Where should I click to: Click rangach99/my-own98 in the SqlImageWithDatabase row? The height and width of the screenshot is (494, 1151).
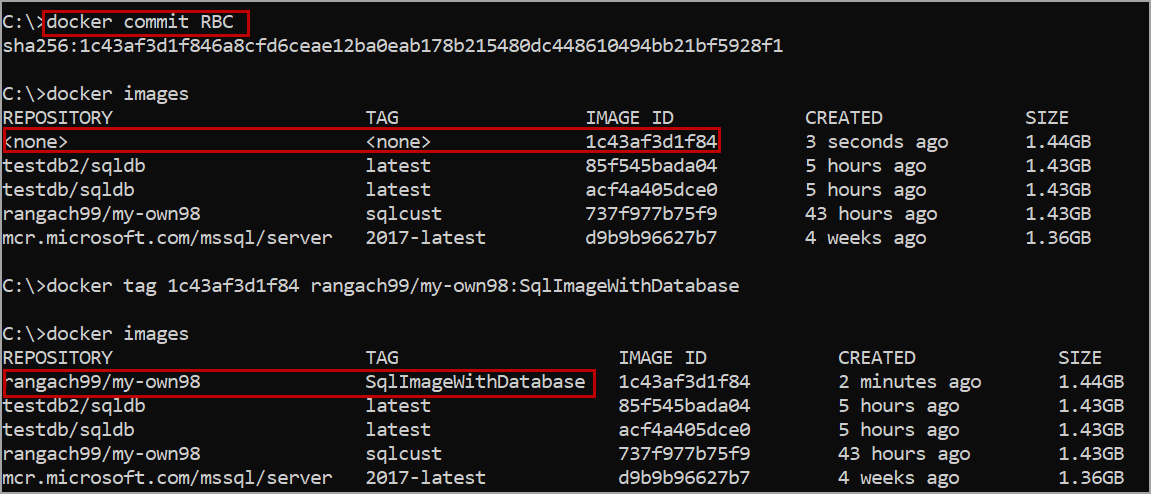(108, 382)
